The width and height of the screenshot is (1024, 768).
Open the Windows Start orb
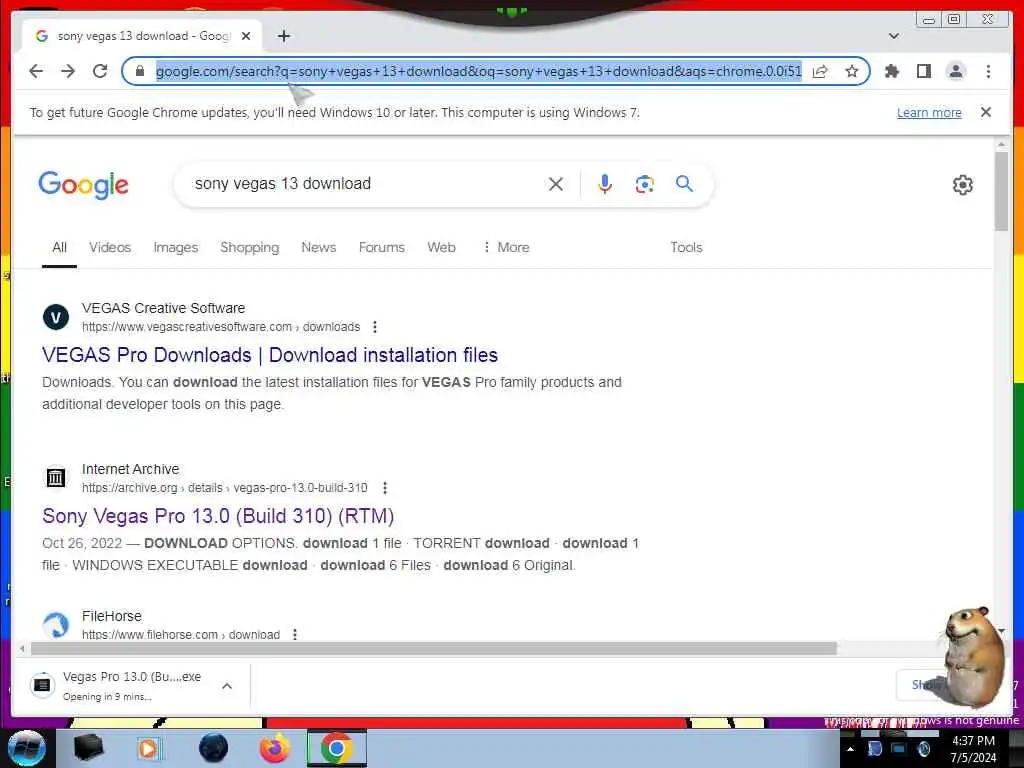(26, 748)
